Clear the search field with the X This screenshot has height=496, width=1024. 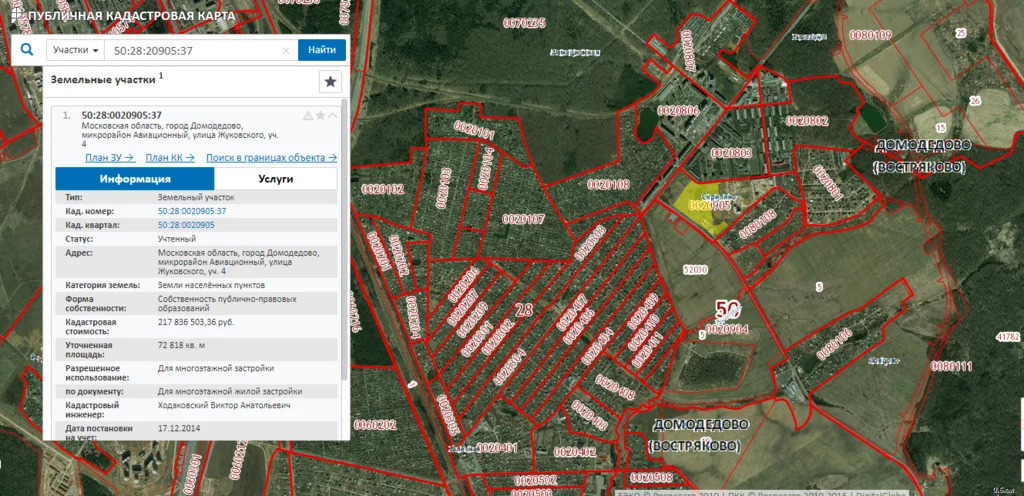point(286,50)
